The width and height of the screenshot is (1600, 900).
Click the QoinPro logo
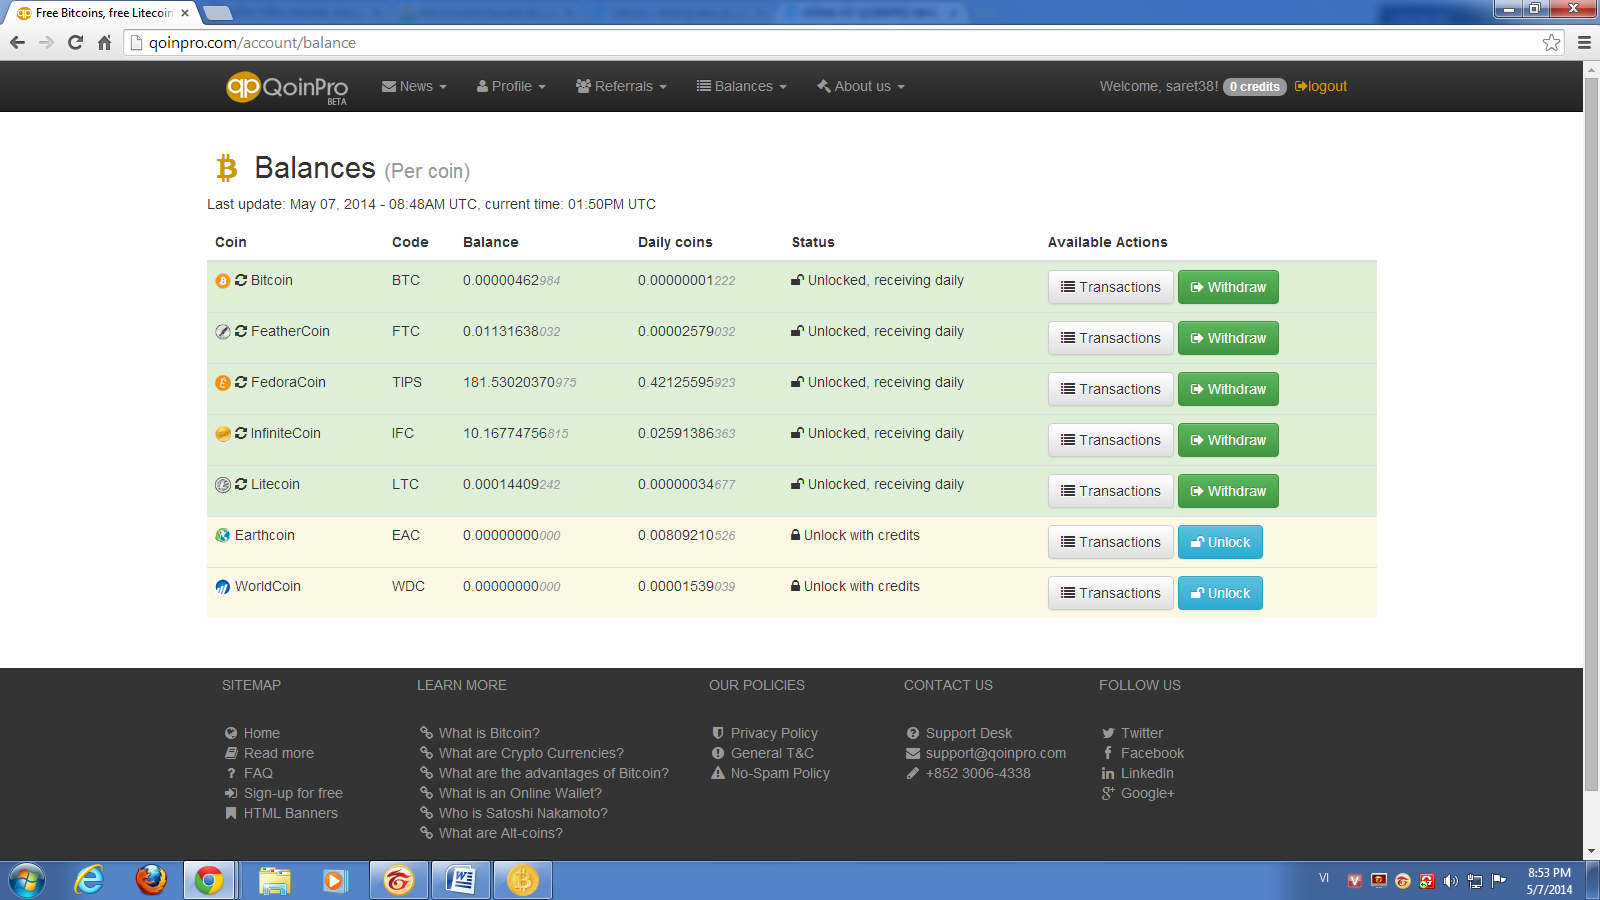287,88
